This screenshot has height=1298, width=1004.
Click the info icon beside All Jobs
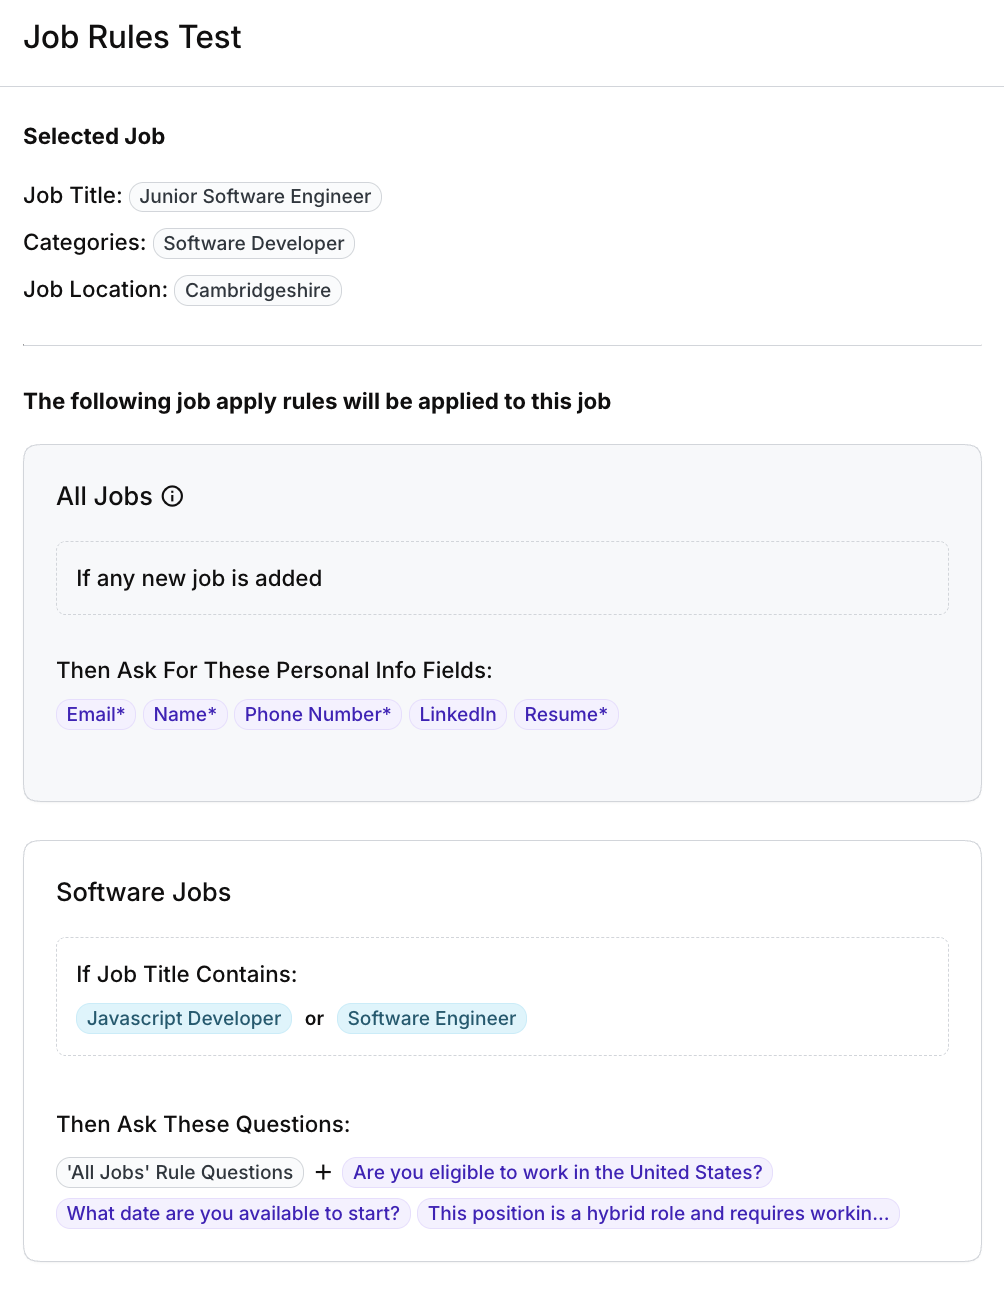(173, 497)
